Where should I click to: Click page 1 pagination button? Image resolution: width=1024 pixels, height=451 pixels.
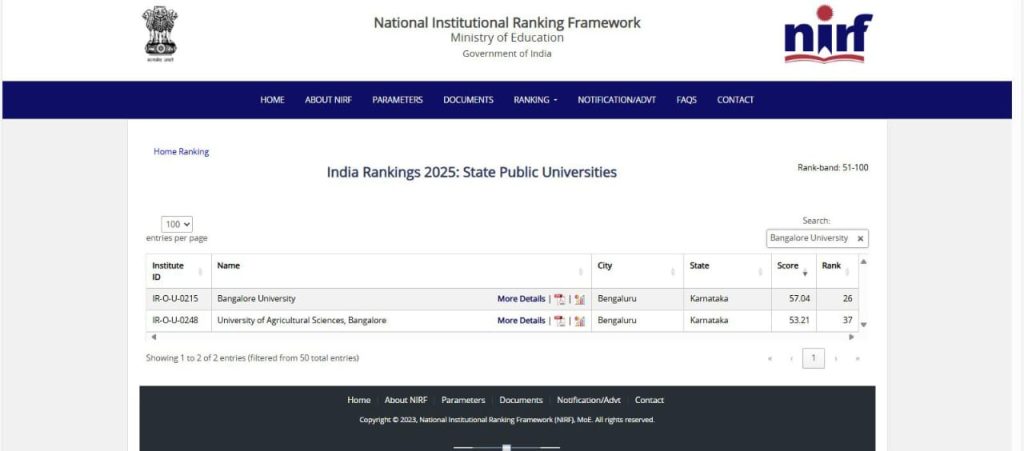[813, 358]
